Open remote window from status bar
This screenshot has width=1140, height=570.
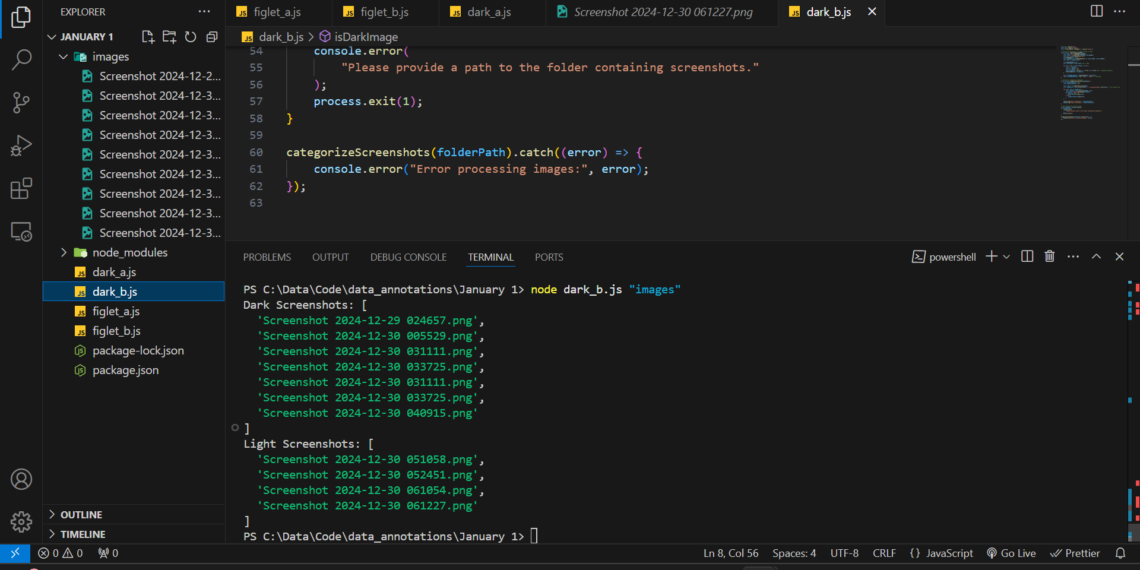pos(15,553)
